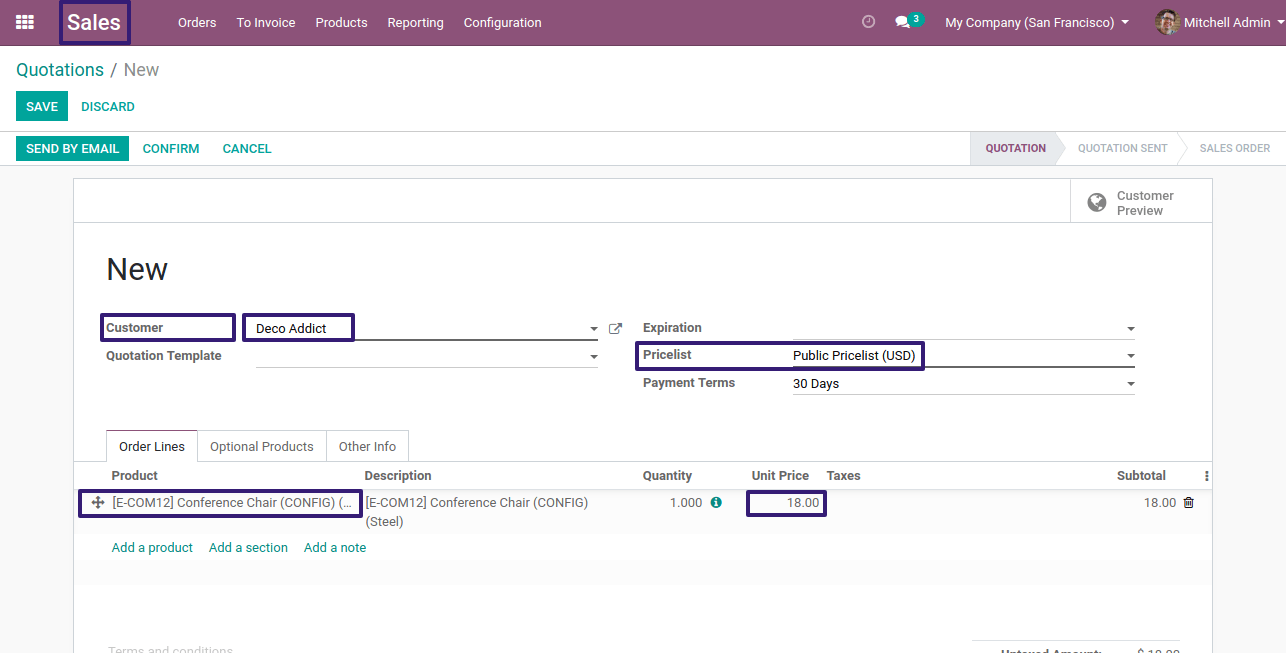Click the Quotations breadcrumb link
The height and width of the screenshot is (653, 1286).
(x=60, y=70)
